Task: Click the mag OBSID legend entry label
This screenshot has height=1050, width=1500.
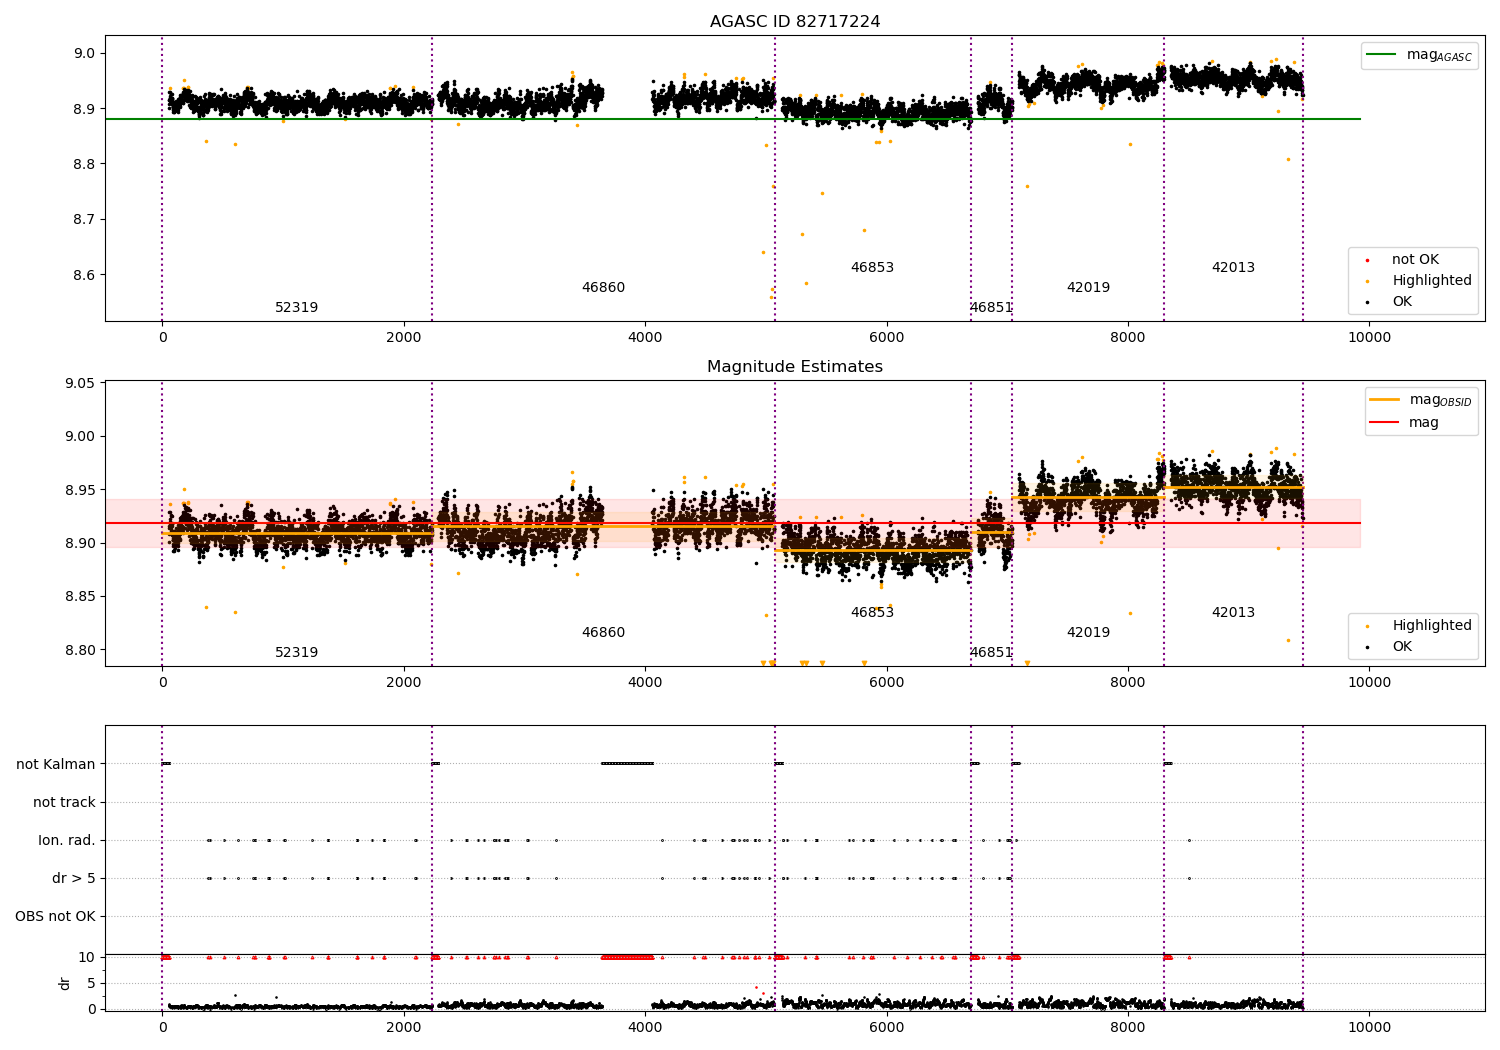Action: click(x=1440, y=400)
